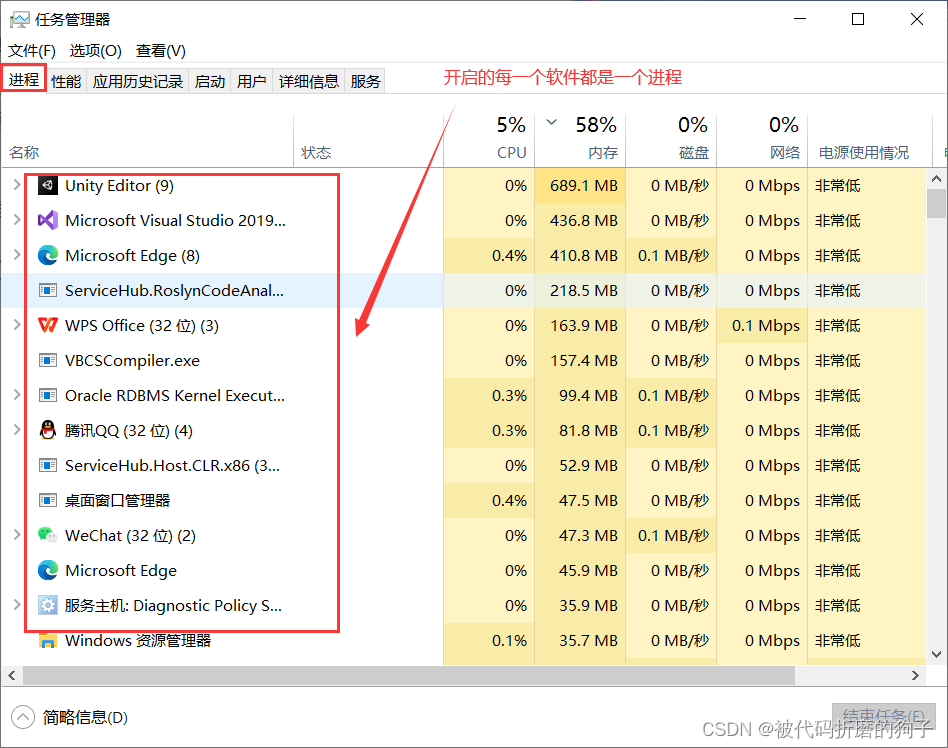Expand the WPS Office (32 位) group
948x748 pixels.
(17, 325)
